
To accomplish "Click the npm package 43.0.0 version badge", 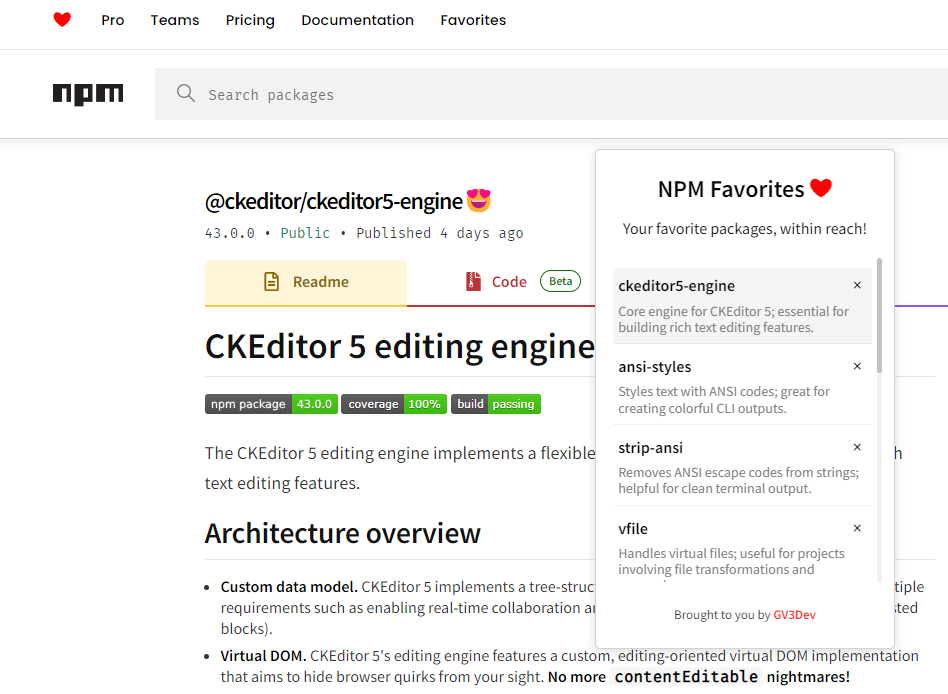I will 271,404.
